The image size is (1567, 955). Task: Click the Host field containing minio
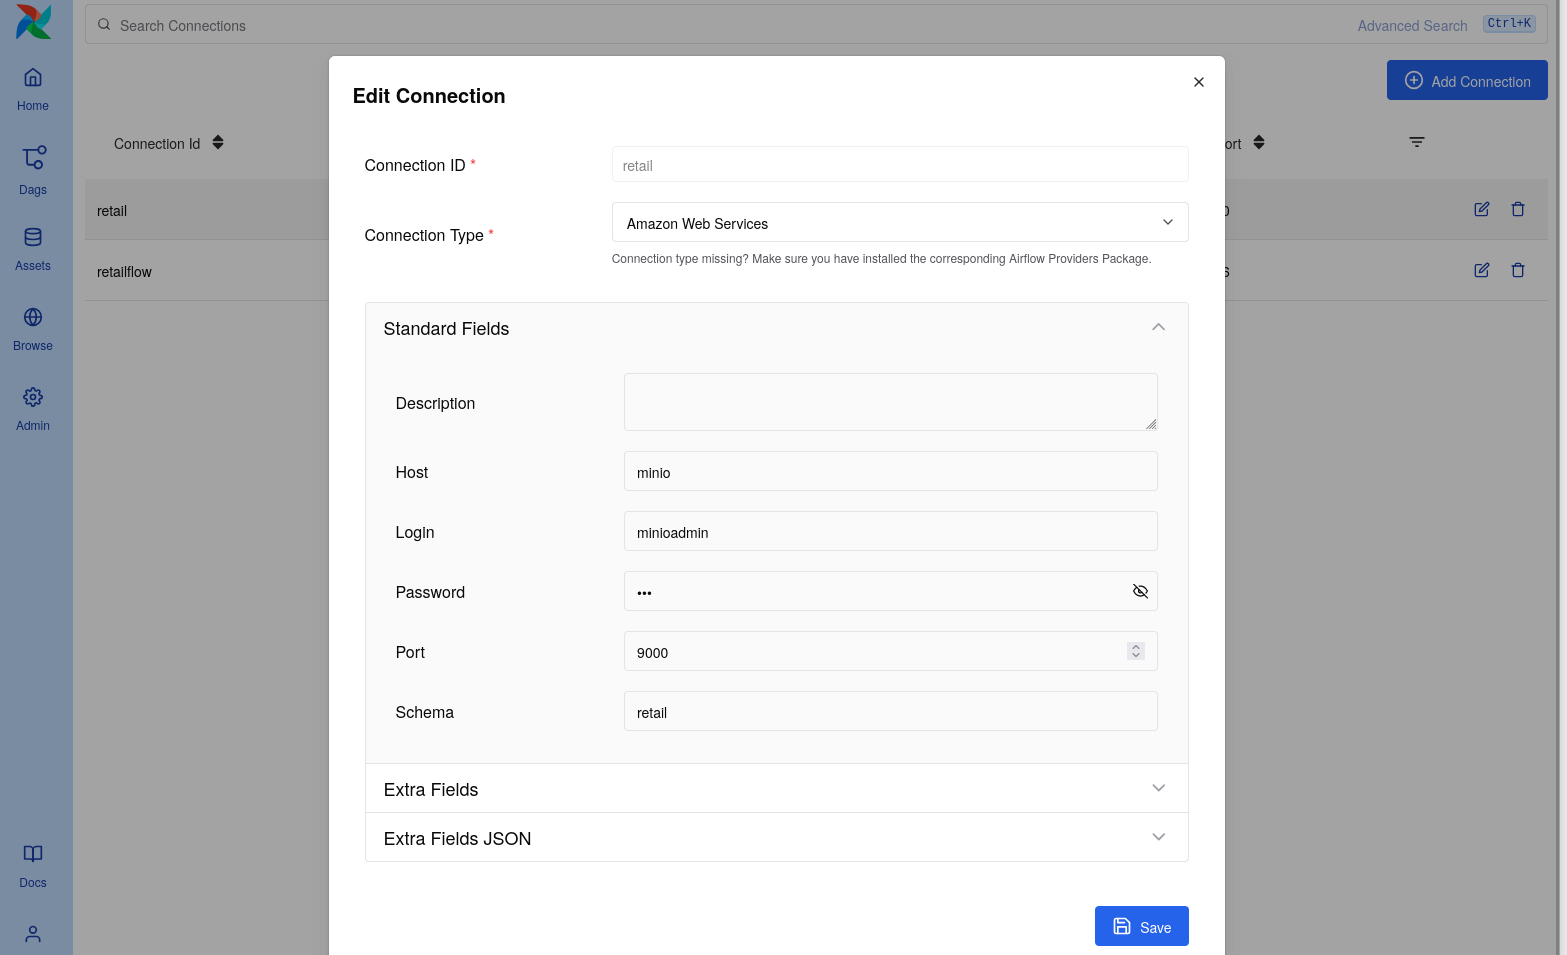point(891,471)
